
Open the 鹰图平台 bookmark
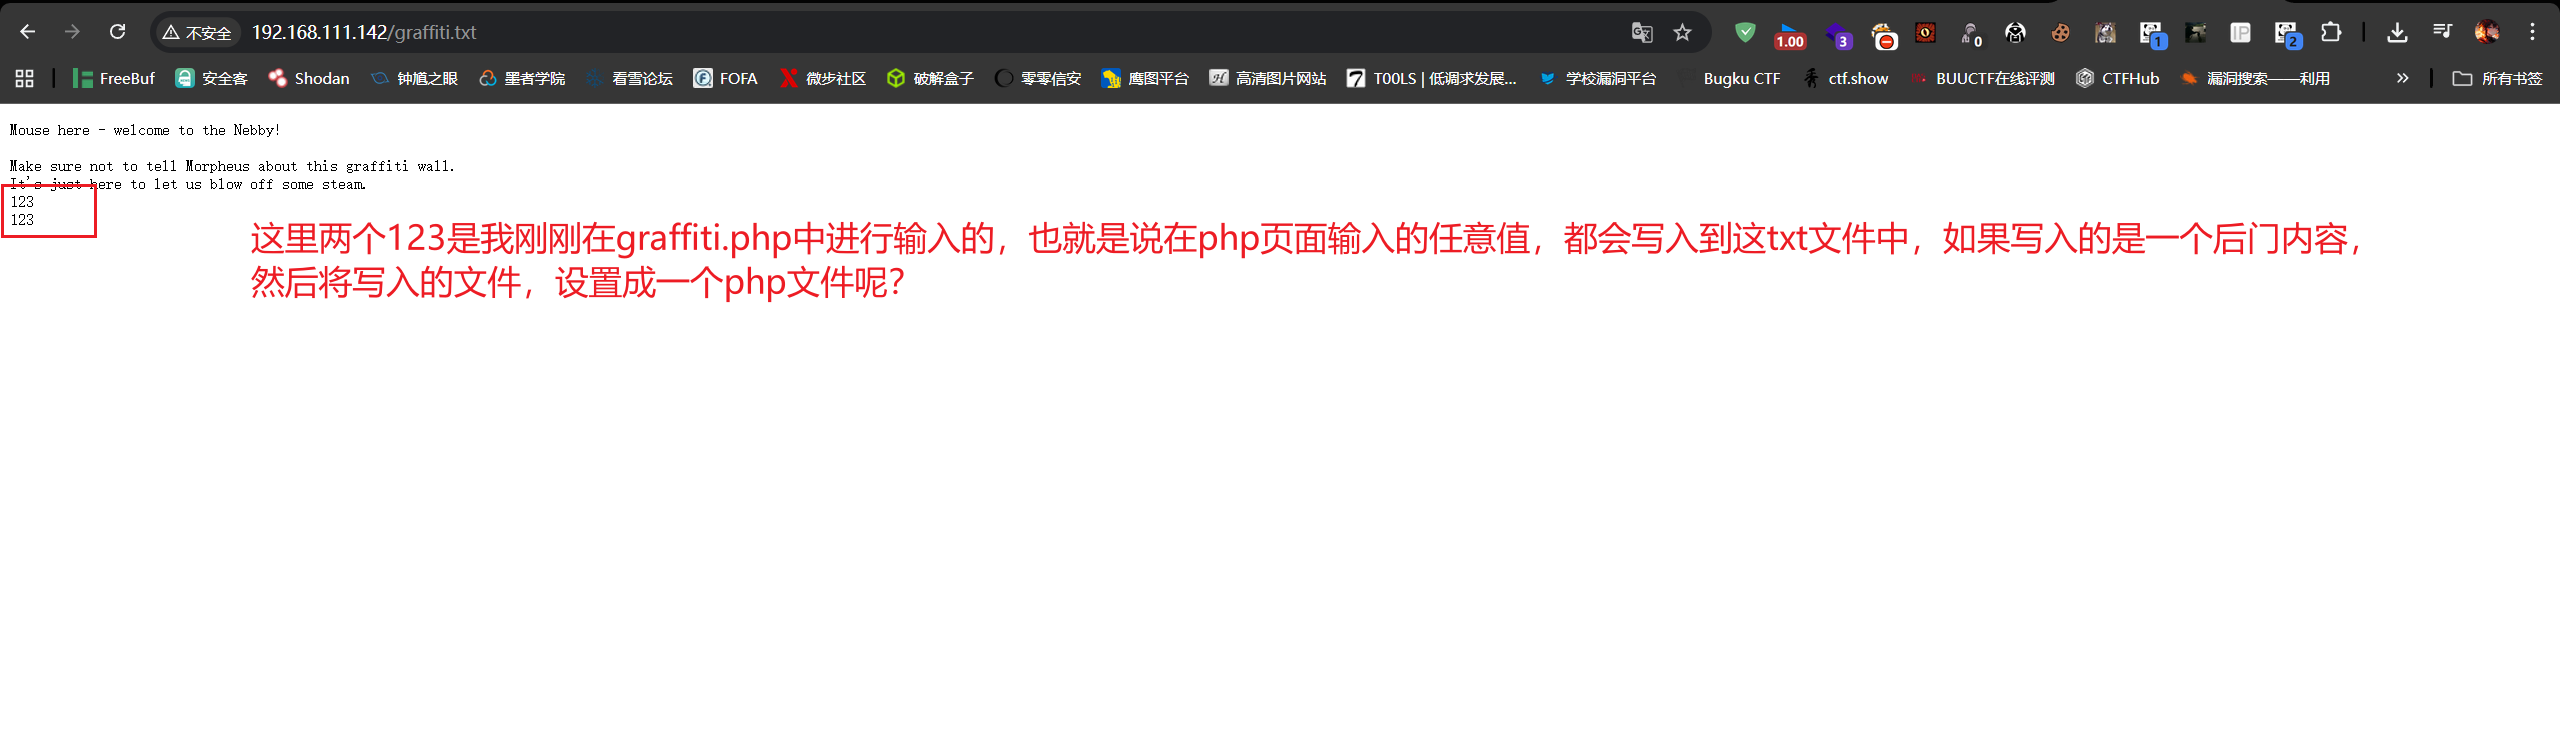pos(1145,78)
